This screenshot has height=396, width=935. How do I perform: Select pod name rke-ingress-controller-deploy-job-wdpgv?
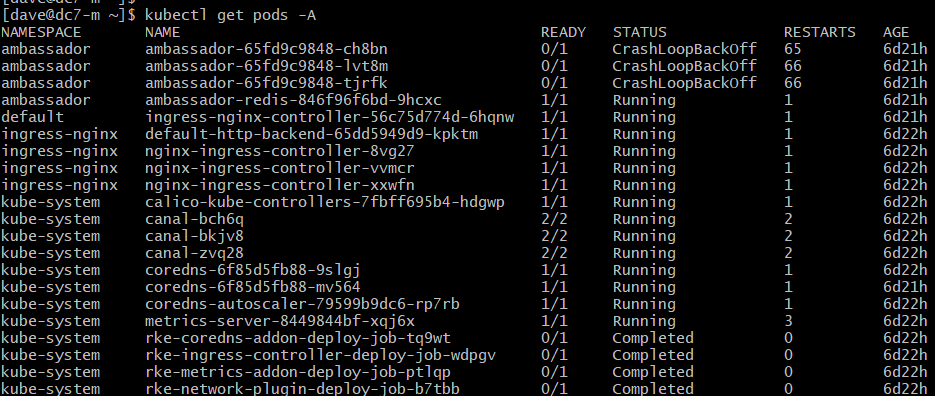click(x=320, y=355)
